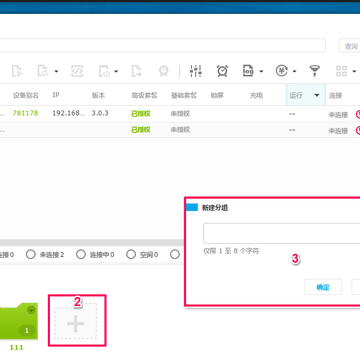Expand dropdown arrow next to yen icon

(294, 71)
